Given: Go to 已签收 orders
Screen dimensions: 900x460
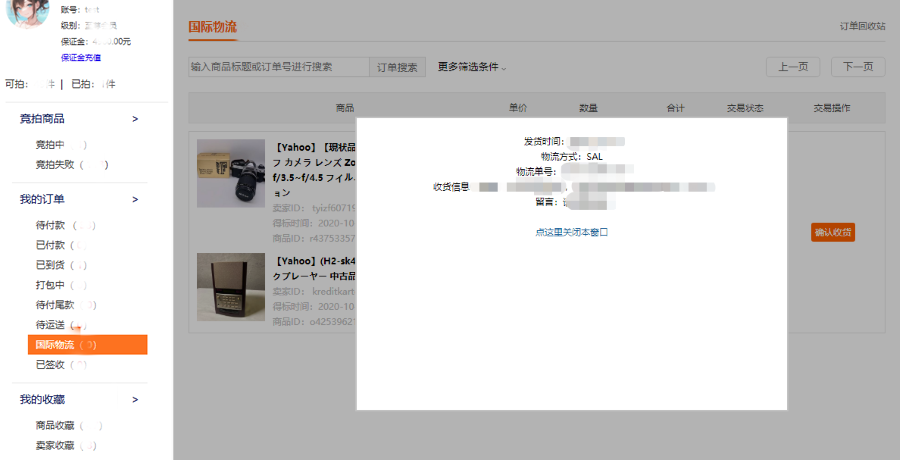Looking at the screenshot, I should click(x=51, y=365).
